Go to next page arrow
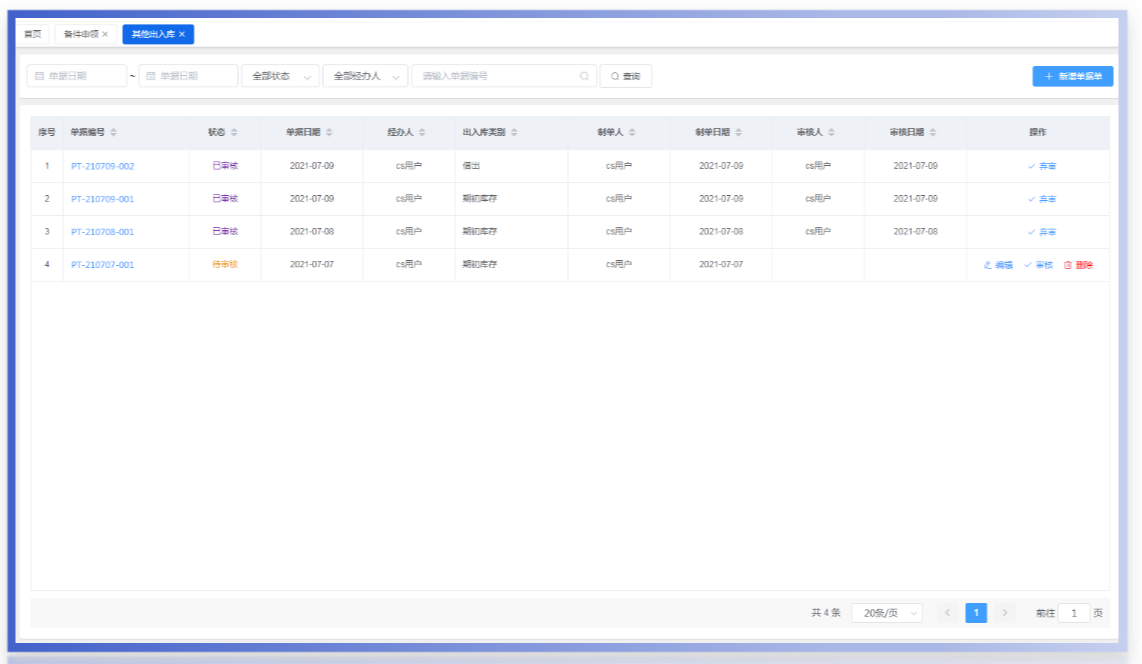 pyautogui.click(x=1005, y=613)
